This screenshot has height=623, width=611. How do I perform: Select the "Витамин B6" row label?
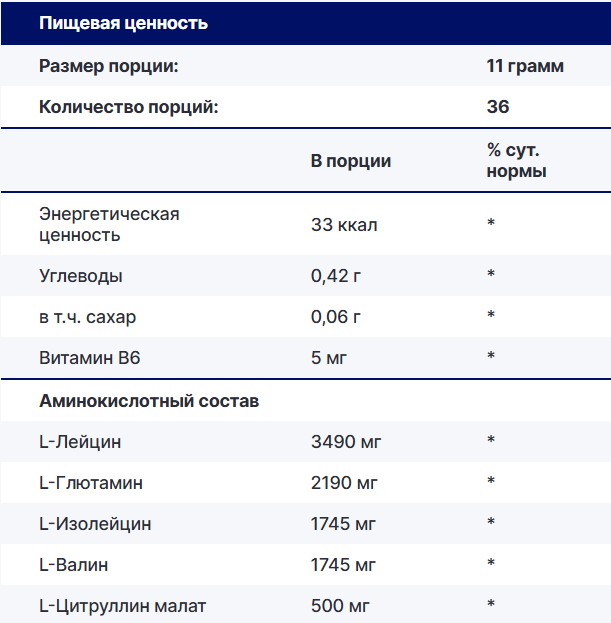tap(89, 357)
